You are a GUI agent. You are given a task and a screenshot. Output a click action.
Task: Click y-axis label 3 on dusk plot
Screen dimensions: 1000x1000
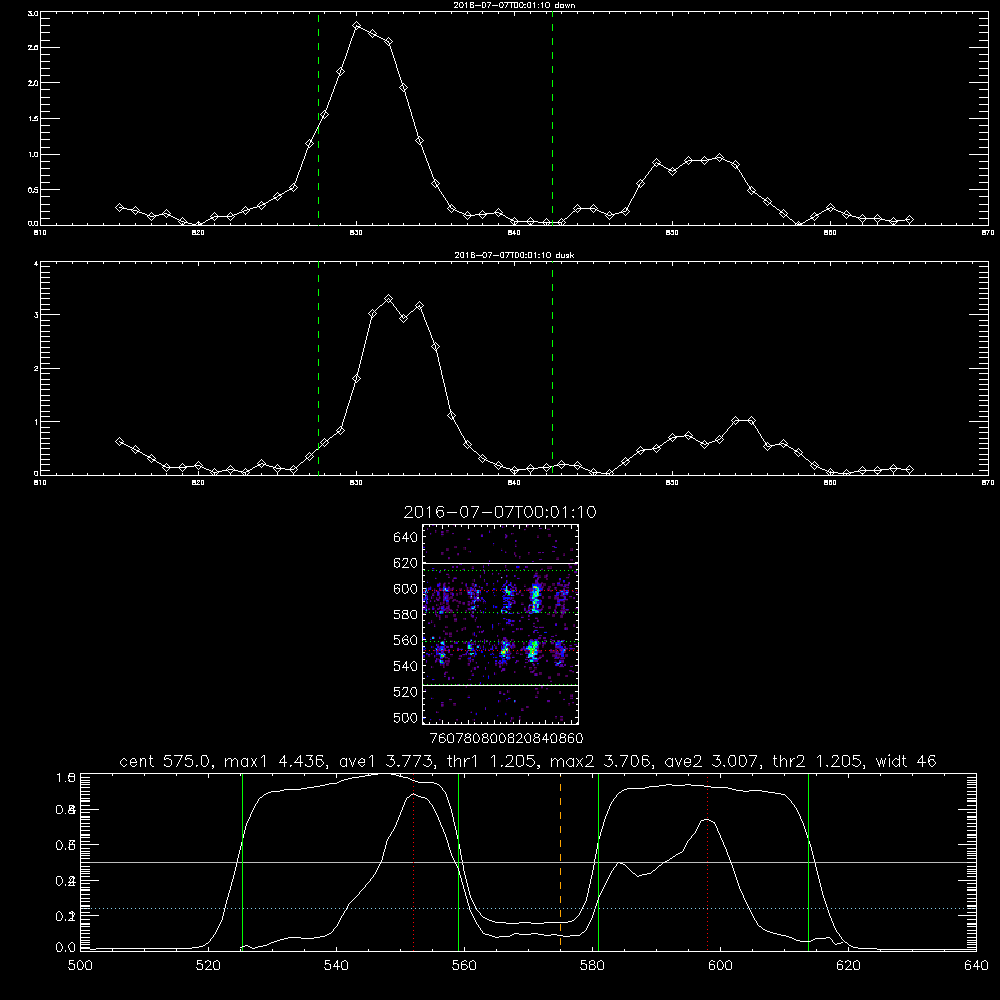(36, 315)
